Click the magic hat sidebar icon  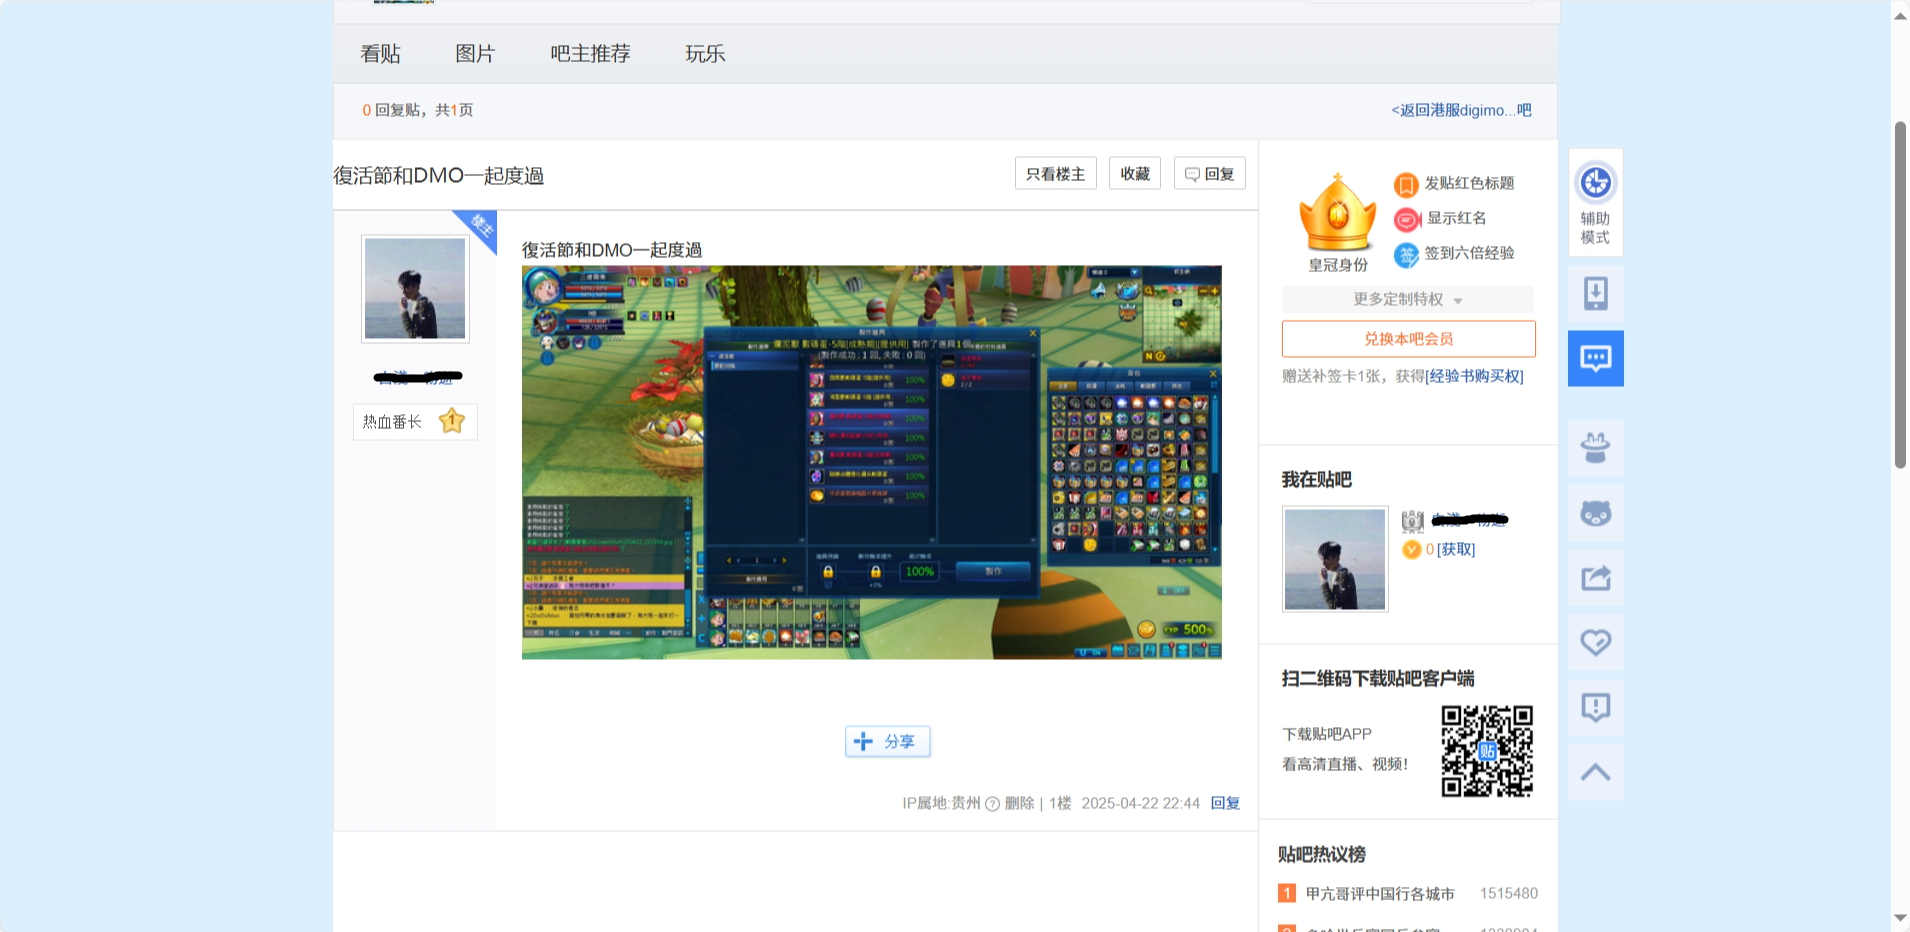(x=1595, y=448)
